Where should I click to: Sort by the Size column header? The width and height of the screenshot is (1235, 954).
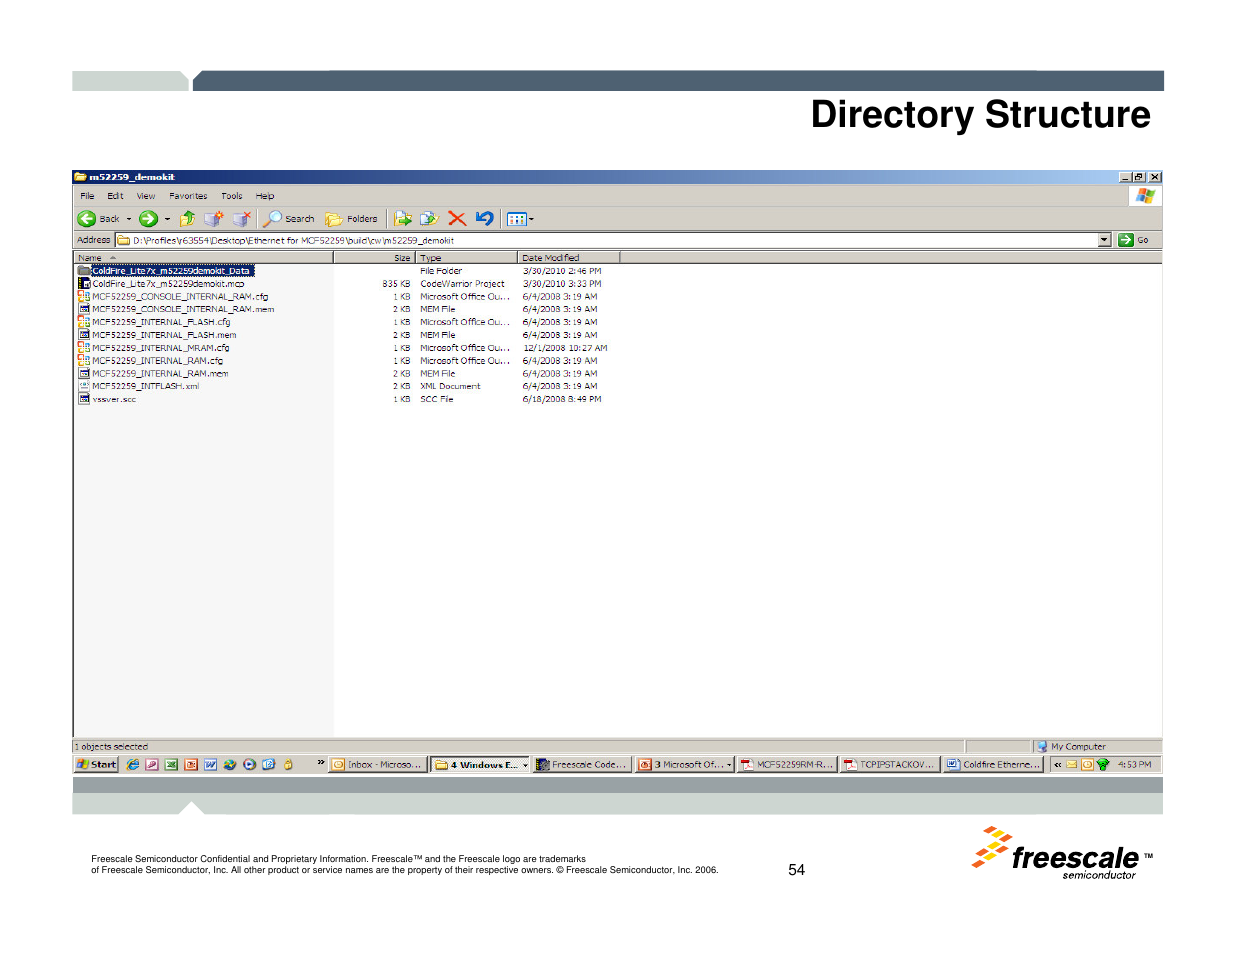(x=374, y=258)
